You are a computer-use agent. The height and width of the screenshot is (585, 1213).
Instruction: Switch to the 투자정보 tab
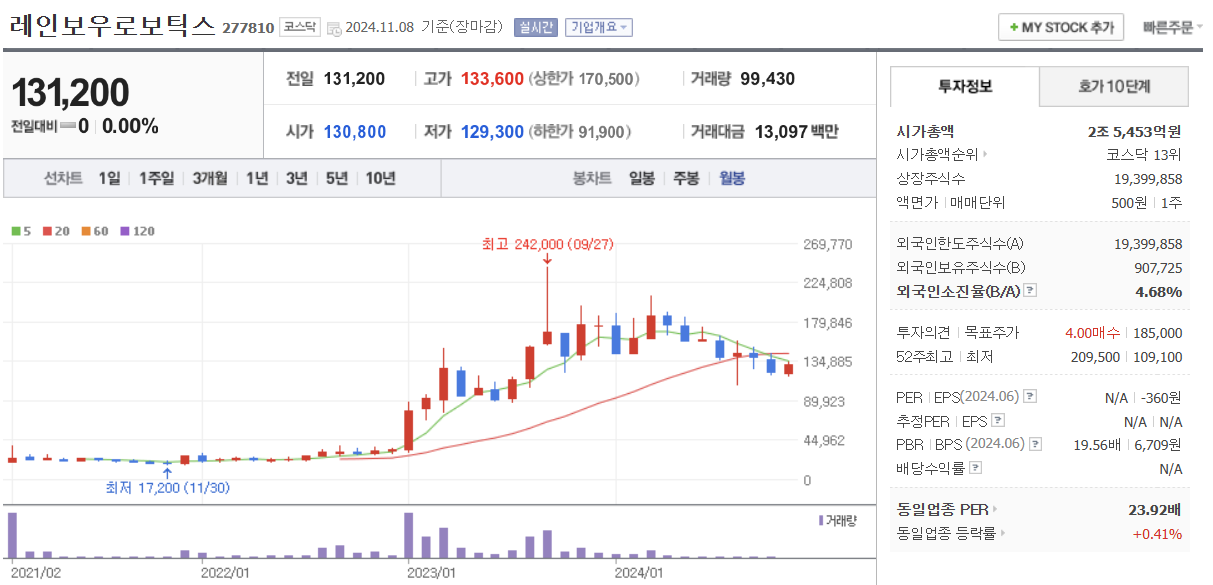[x=965, y=87]
